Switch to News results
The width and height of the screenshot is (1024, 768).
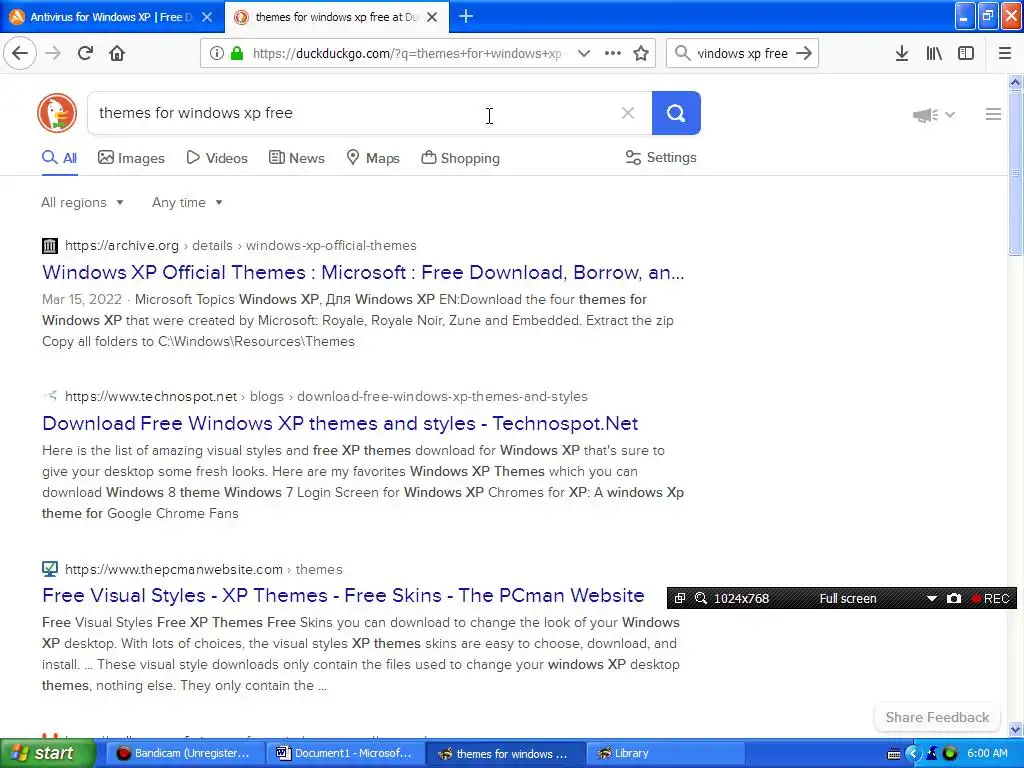click(297, 158)
